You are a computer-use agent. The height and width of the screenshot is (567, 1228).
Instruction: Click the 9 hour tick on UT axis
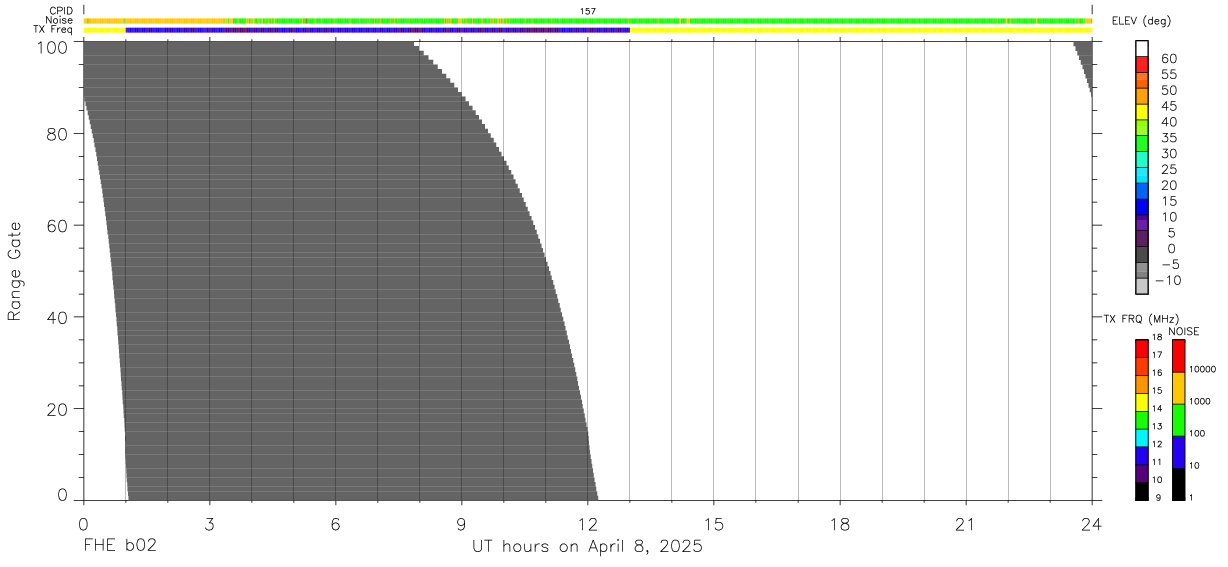coord(461,523)
